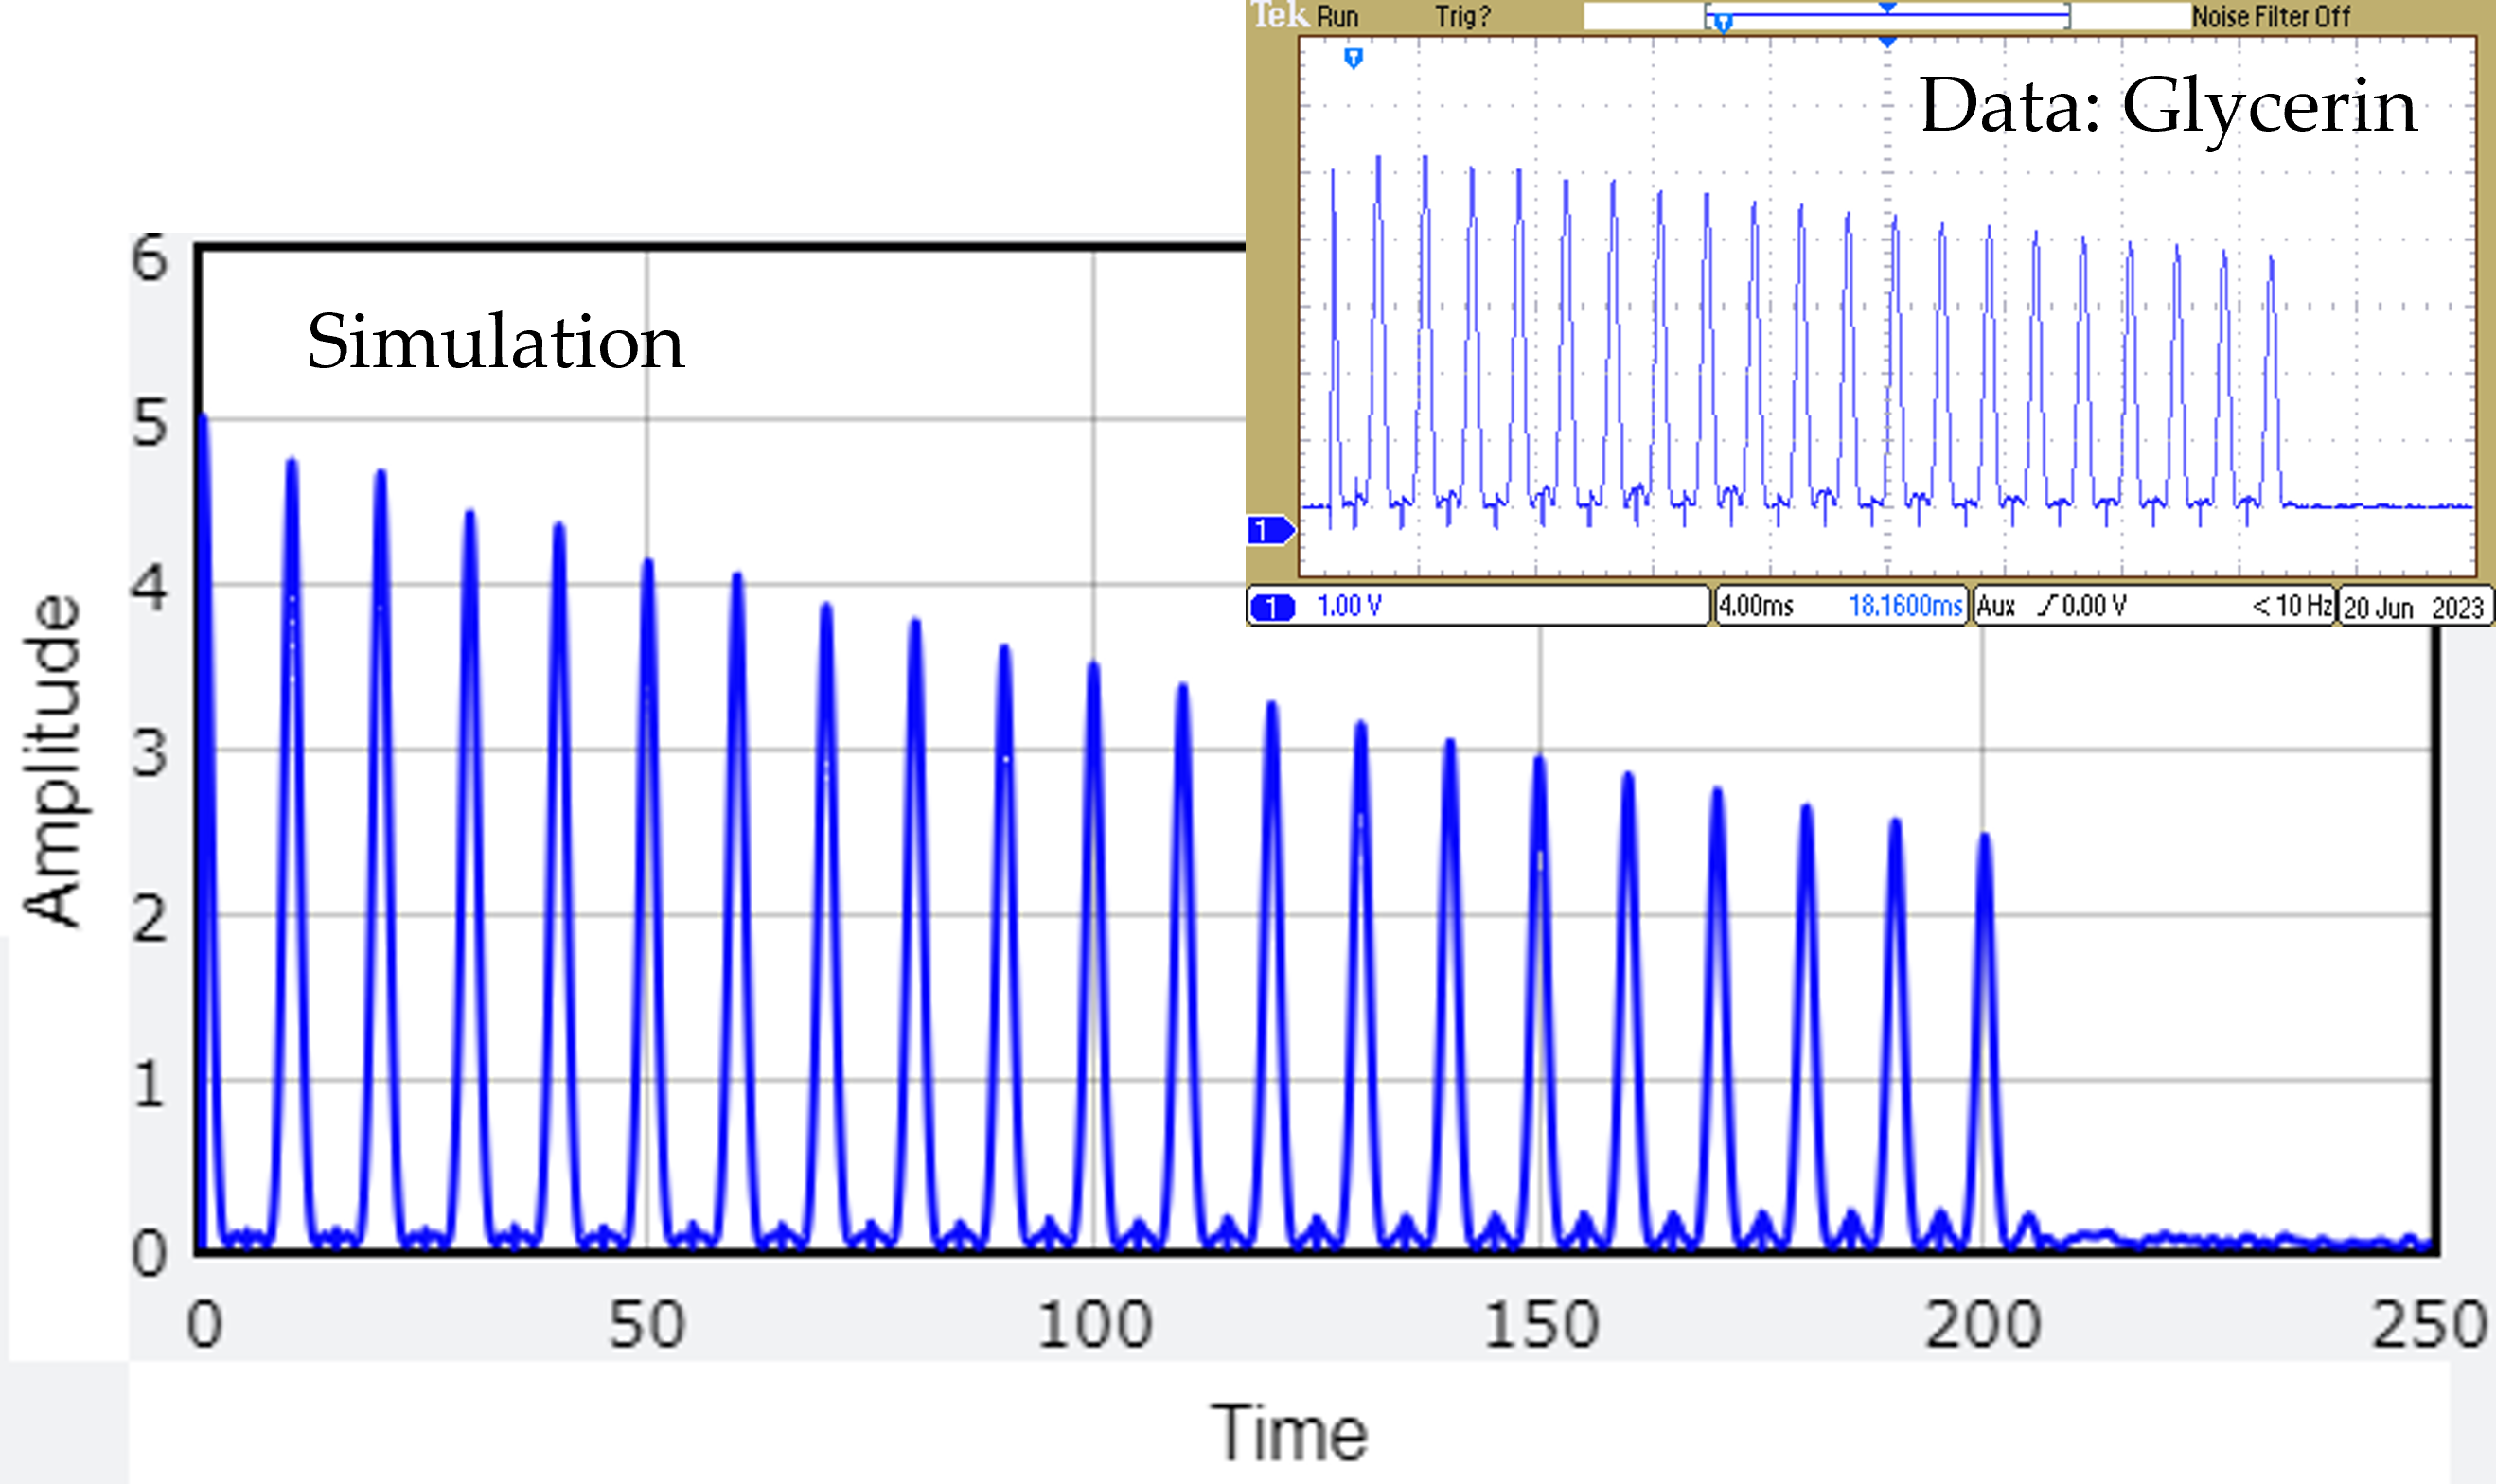Click the 4.00ms timebase readout
This screenshot has width=2496, height=1484.
pos(1756,606)
